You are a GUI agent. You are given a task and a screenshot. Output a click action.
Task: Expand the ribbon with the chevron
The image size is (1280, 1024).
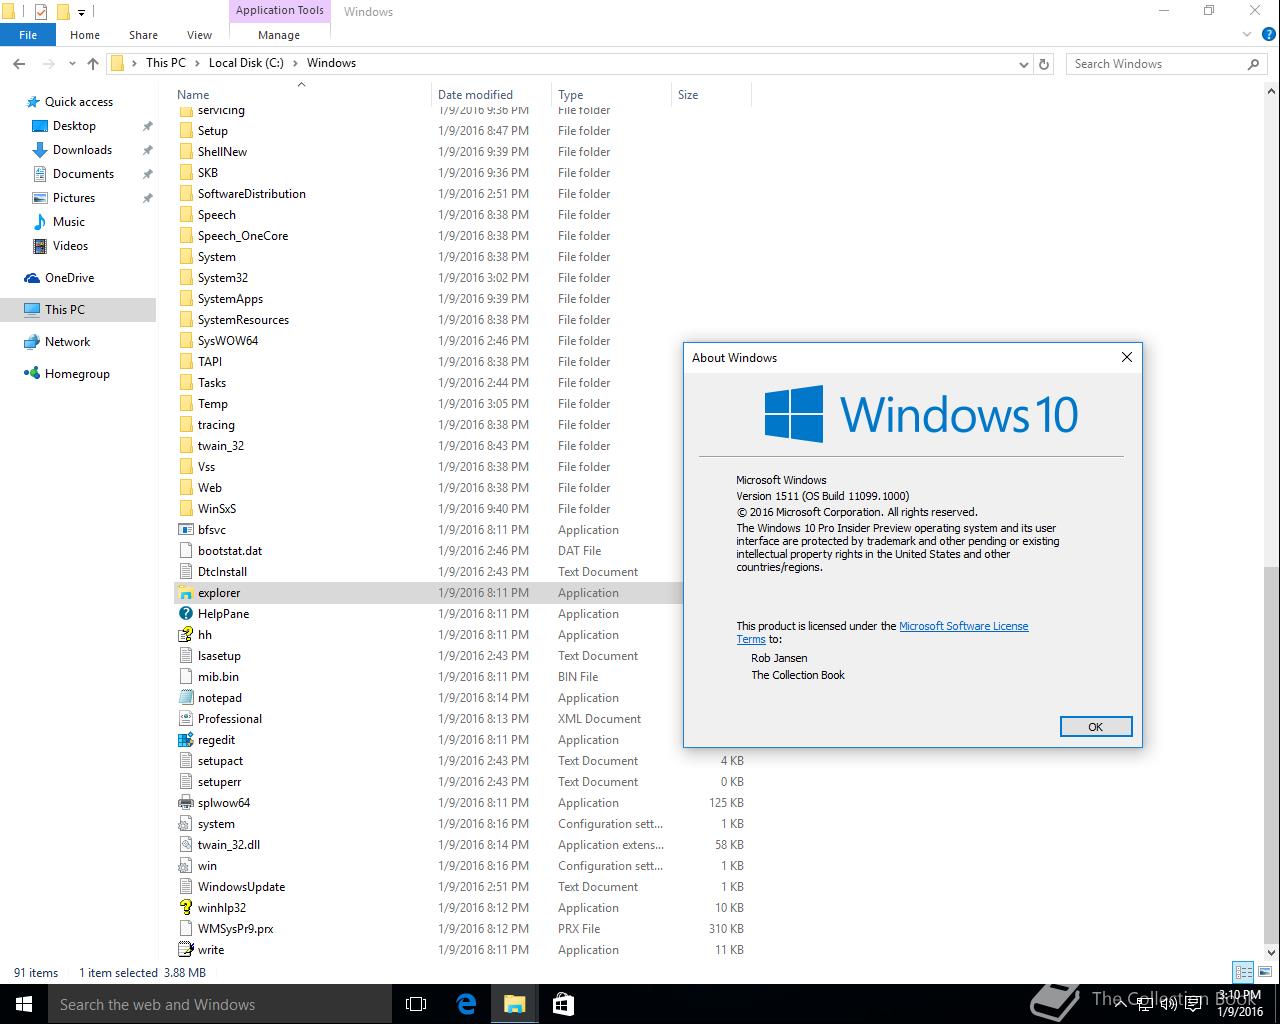[1247, 34]
